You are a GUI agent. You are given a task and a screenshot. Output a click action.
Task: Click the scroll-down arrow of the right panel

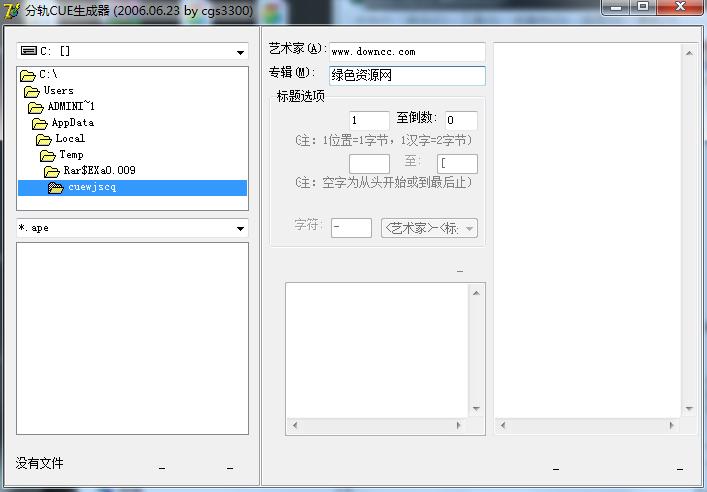click(689, 409)
